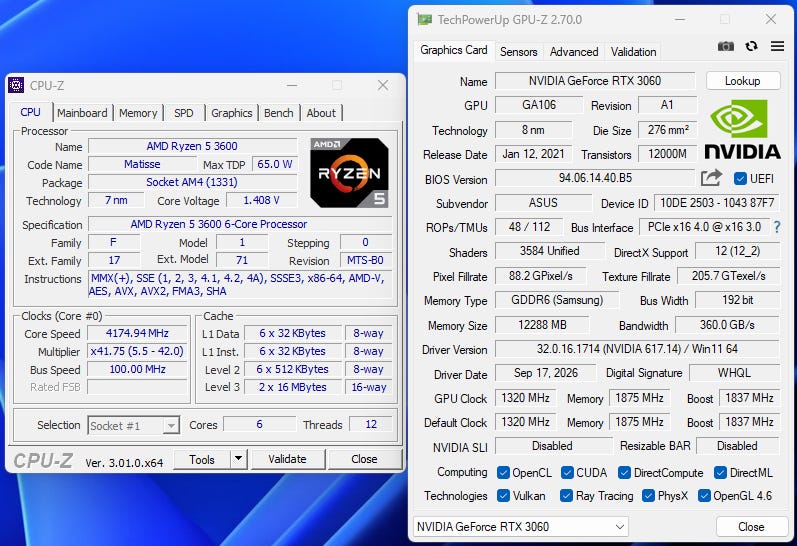The width and height of the screenshot is (797, 546).
Task: Click the GPU-Z title bar icon
Action: [424, 19]
